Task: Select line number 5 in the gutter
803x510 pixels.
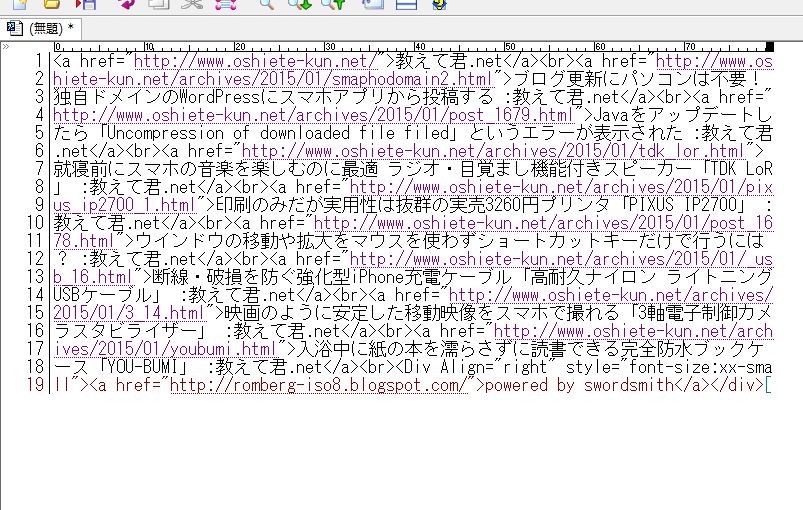Action: [x=39, y=133]
